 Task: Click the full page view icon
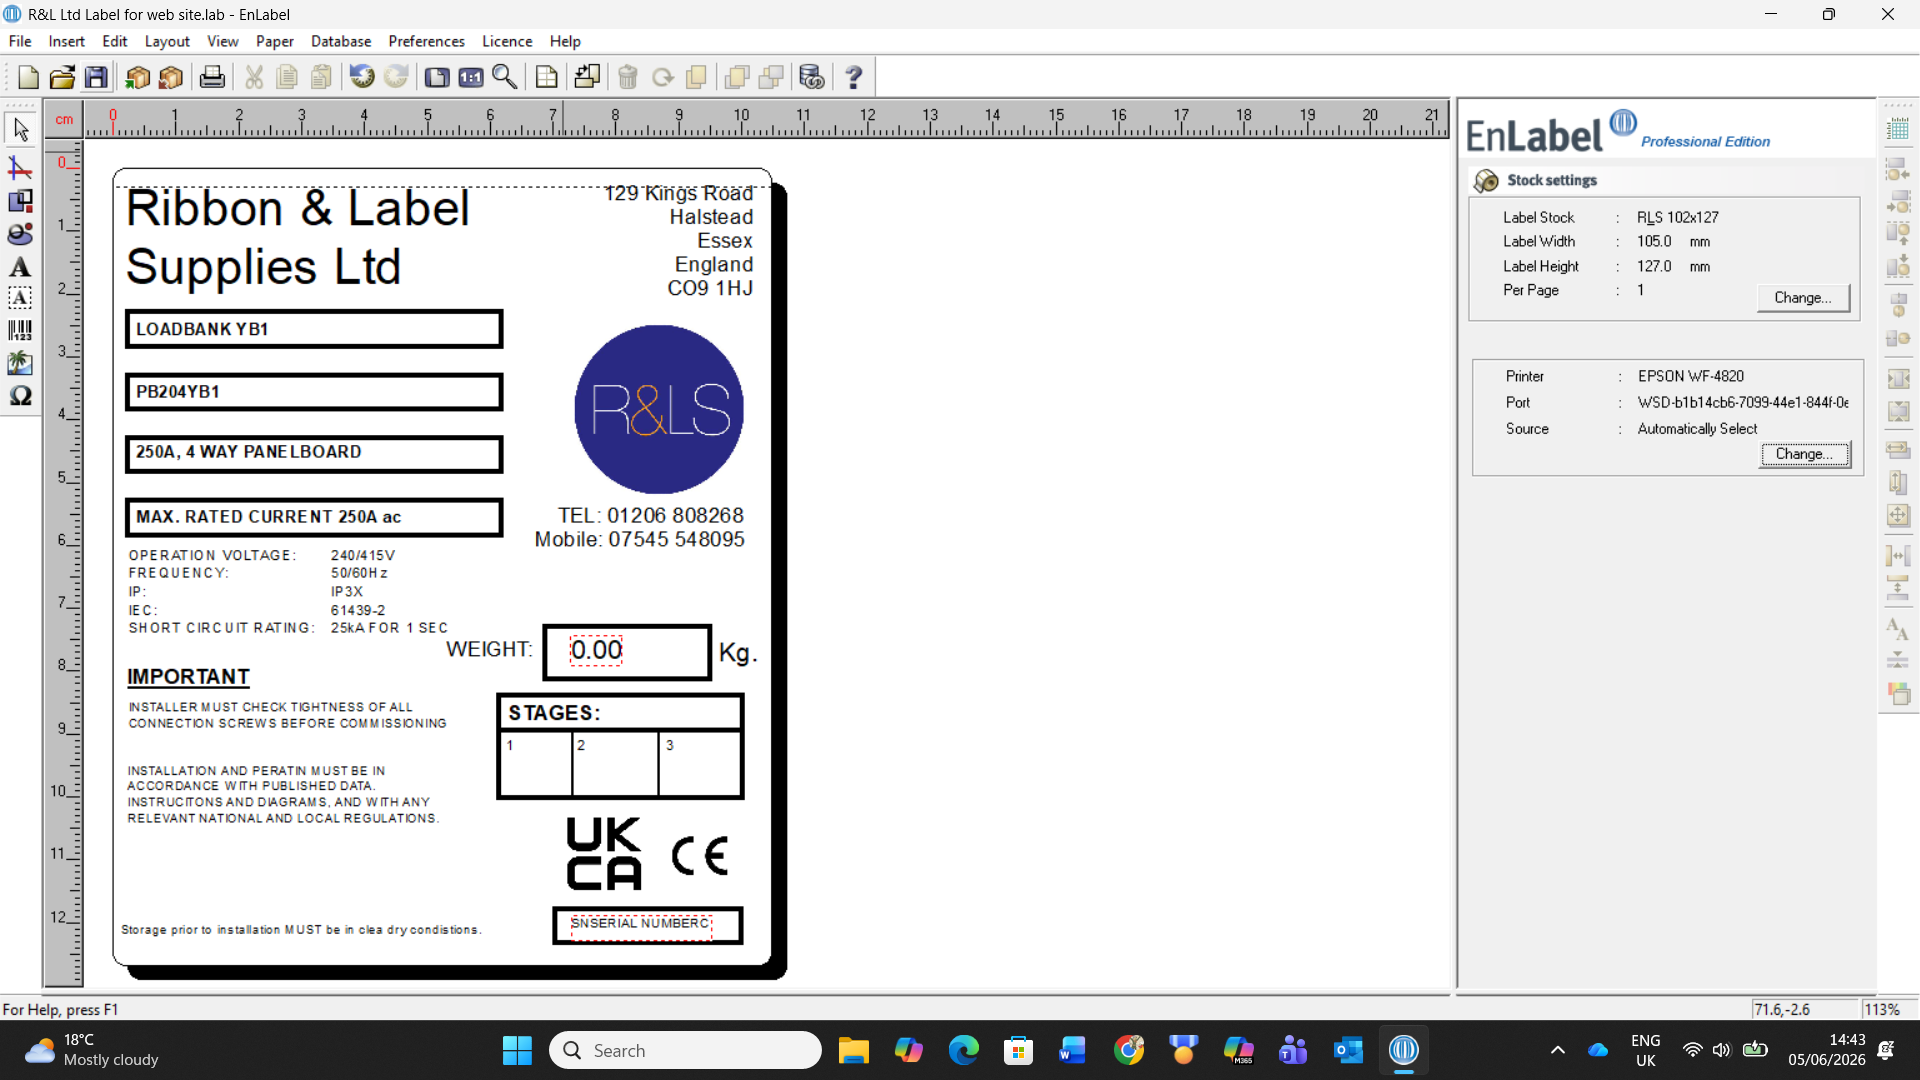[x=437, y=77]
